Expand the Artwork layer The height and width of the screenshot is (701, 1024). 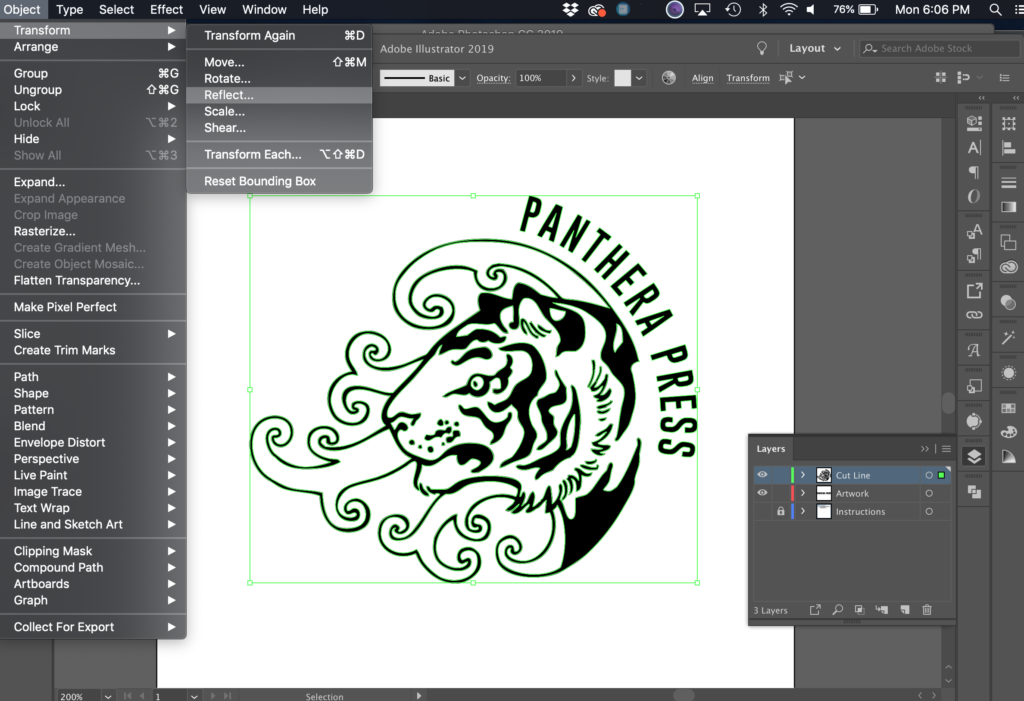pyautogui.click(x=803, y=493)
